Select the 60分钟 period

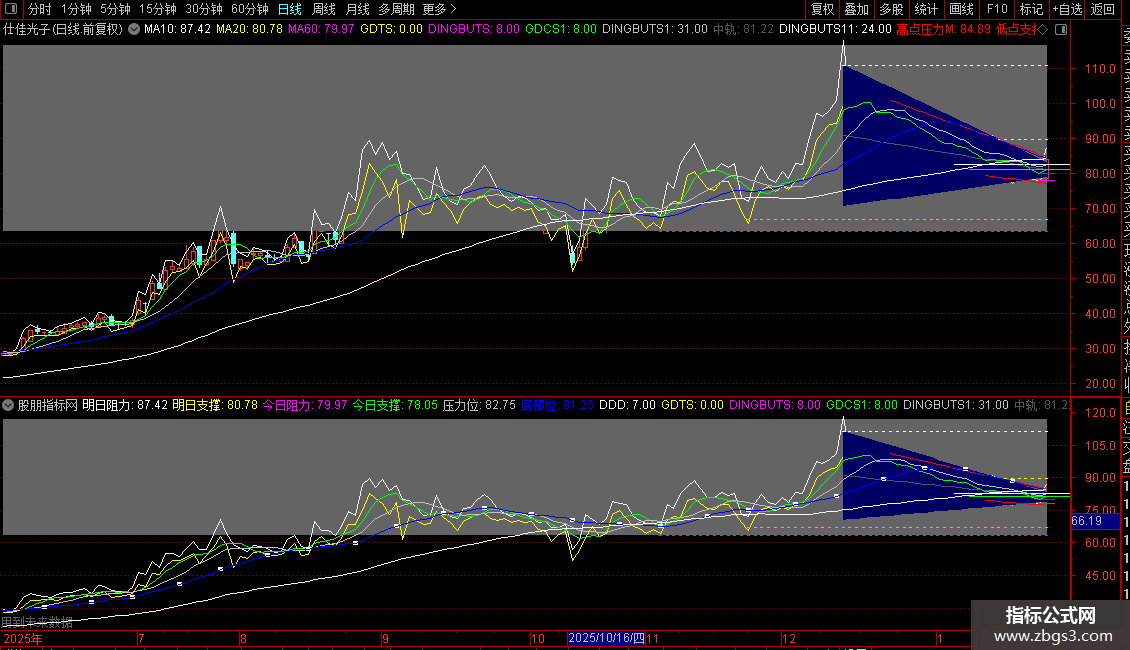coord(250,9)
